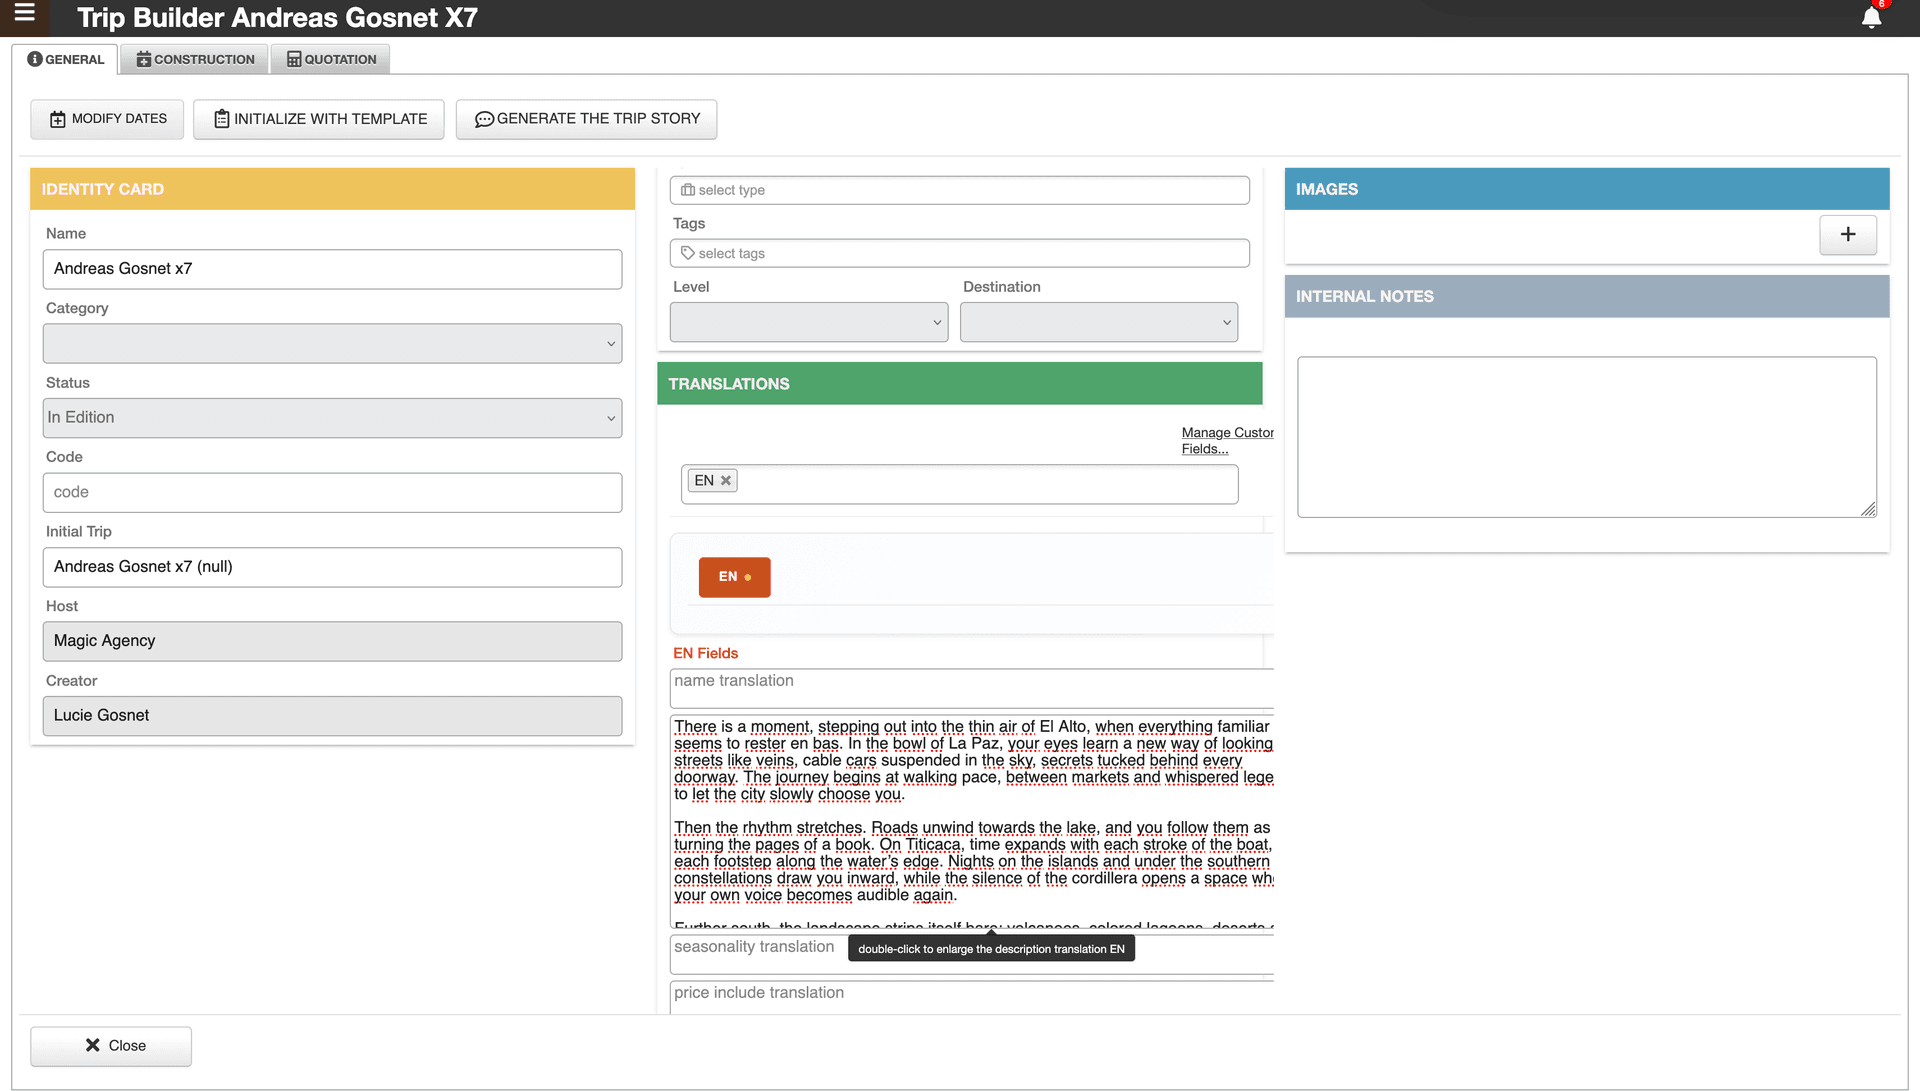Click Modify Dates button
Viewport: 1920px width, 1091px height.
(107, 119)
